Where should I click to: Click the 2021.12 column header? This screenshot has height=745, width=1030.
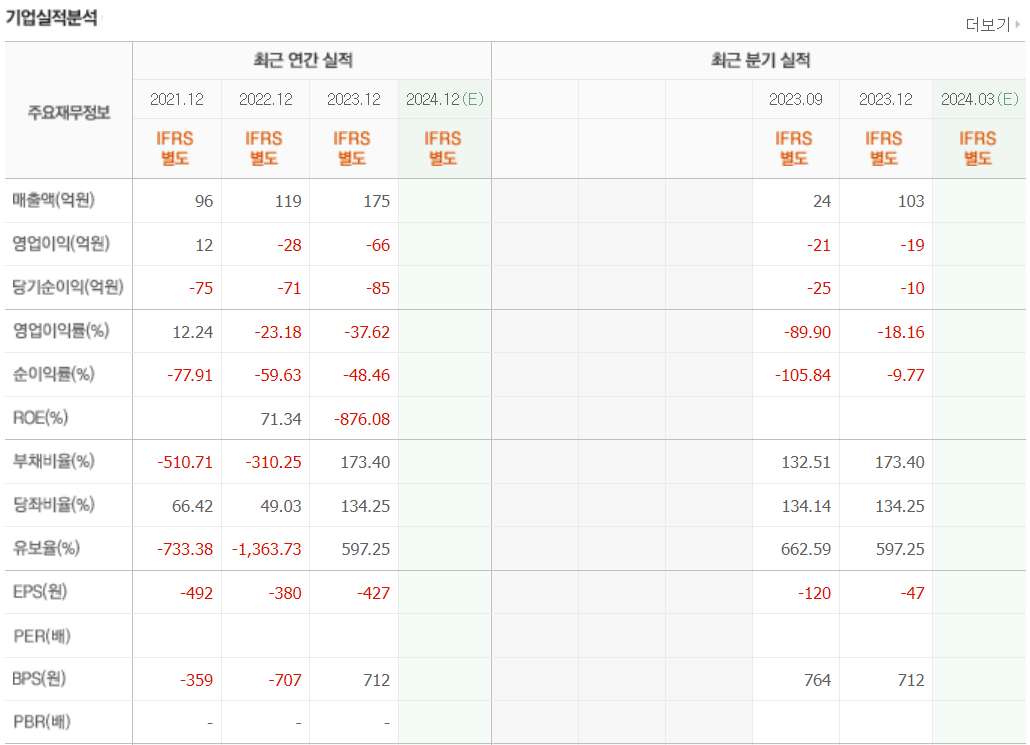pyautogui.click(x=177, y=99)
